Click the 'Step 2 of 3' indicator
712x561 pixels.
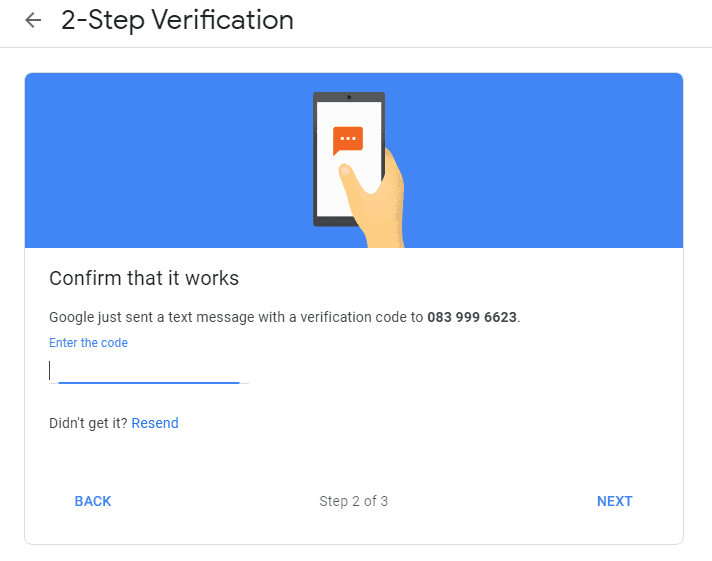[x=353, y=501]
